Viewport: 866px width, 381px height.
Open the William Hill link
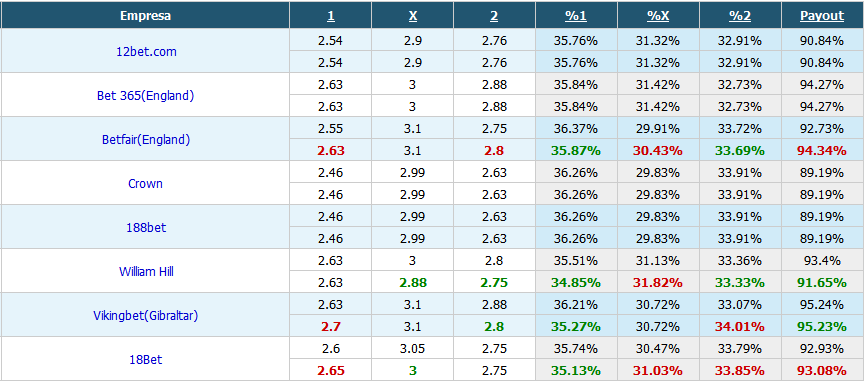tap(146, 272)
